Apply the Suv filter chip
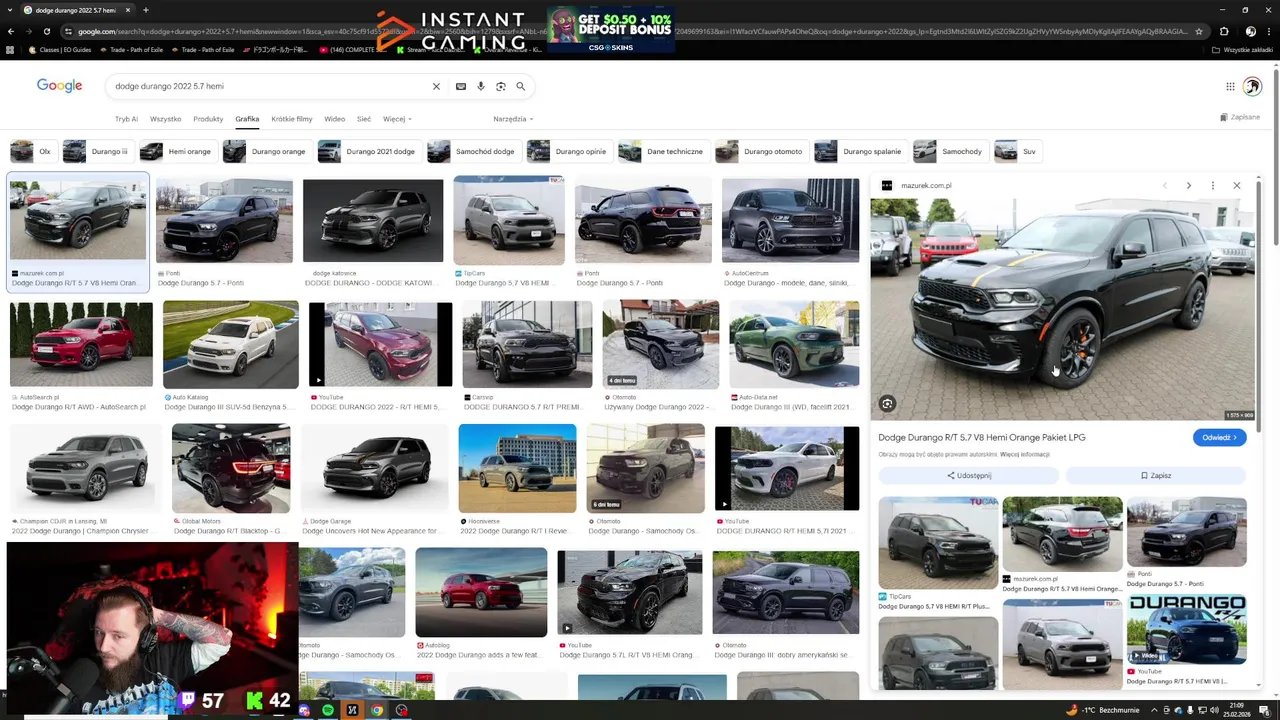 1017,151
